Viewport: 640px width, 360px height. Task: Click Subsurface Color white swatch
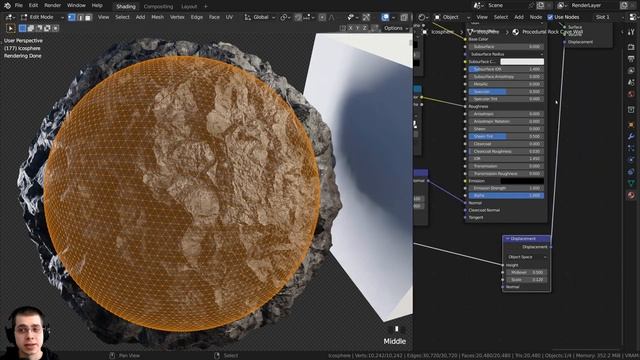point(522,62)
